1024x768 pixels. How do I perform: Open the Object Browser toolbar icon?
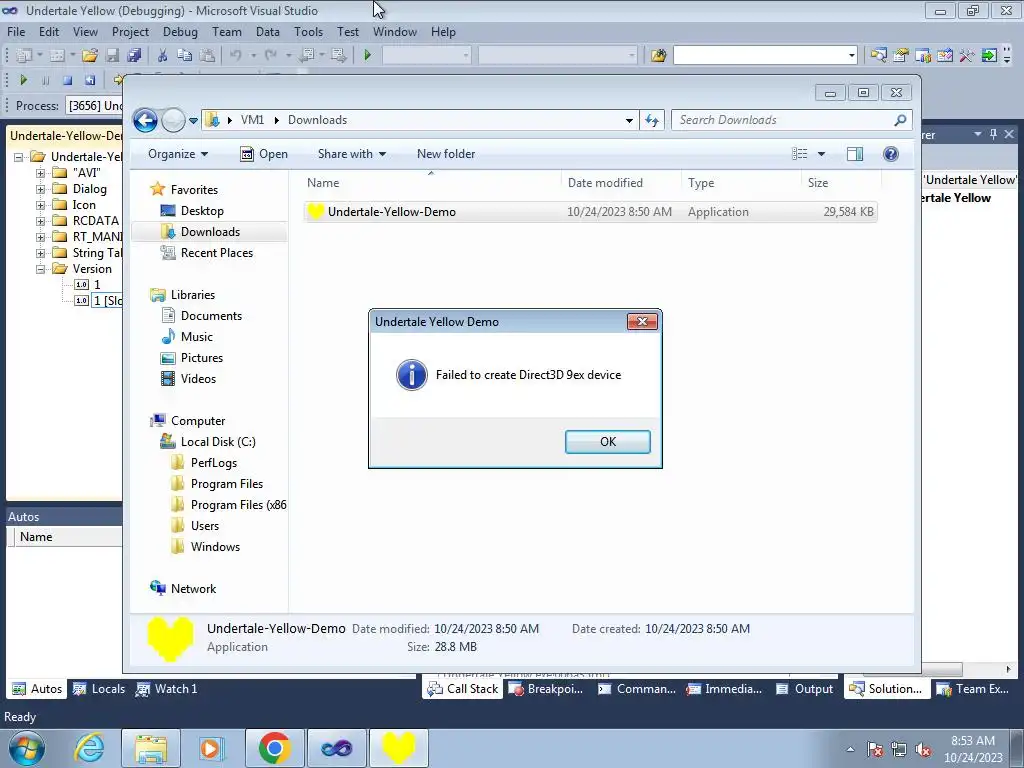click(x=923, y=56)
